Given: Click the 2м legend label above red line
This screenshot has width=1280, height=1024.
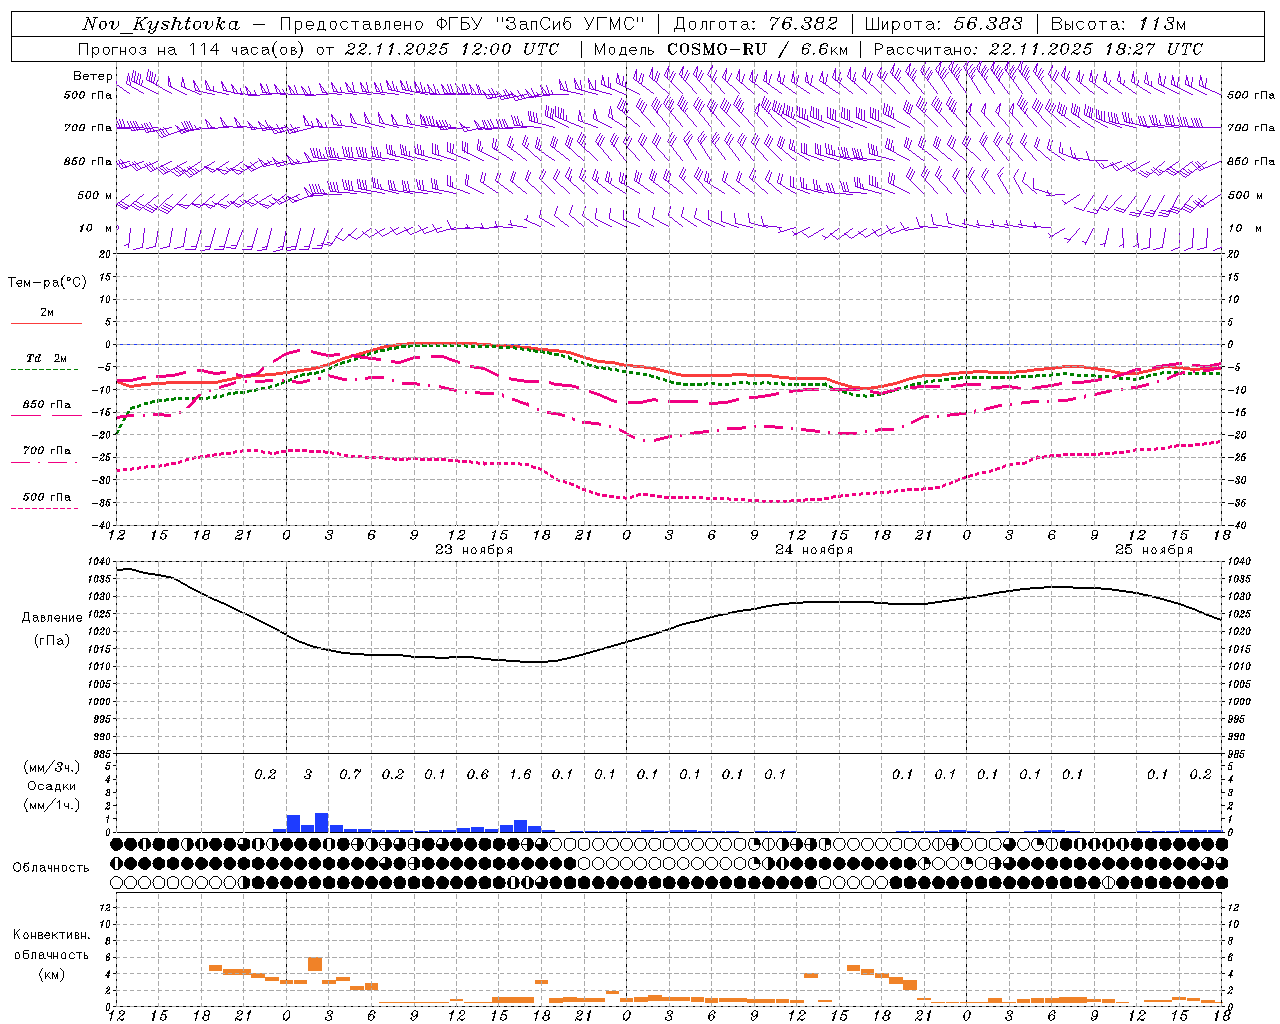Looking at the screenshot, I should [47, 313].
